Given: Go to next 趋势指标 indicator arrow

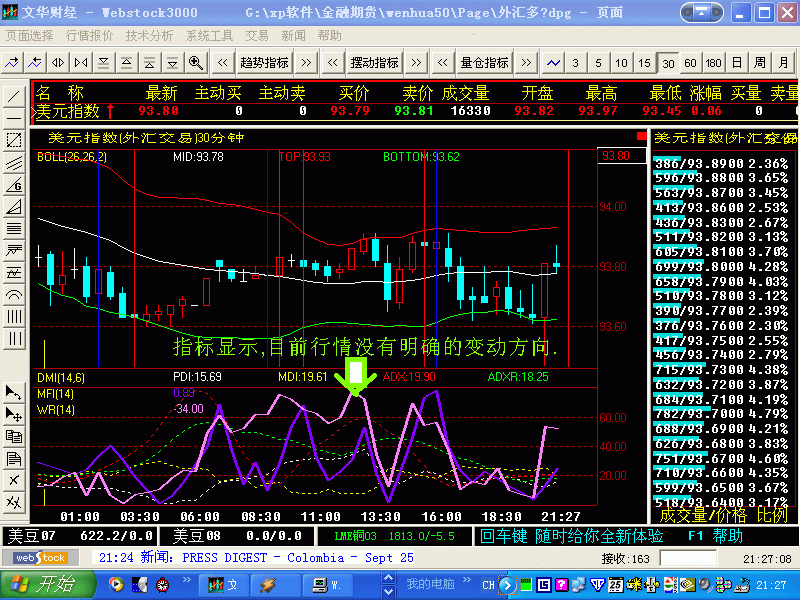Looking at the screenshot, I should 306,63.
